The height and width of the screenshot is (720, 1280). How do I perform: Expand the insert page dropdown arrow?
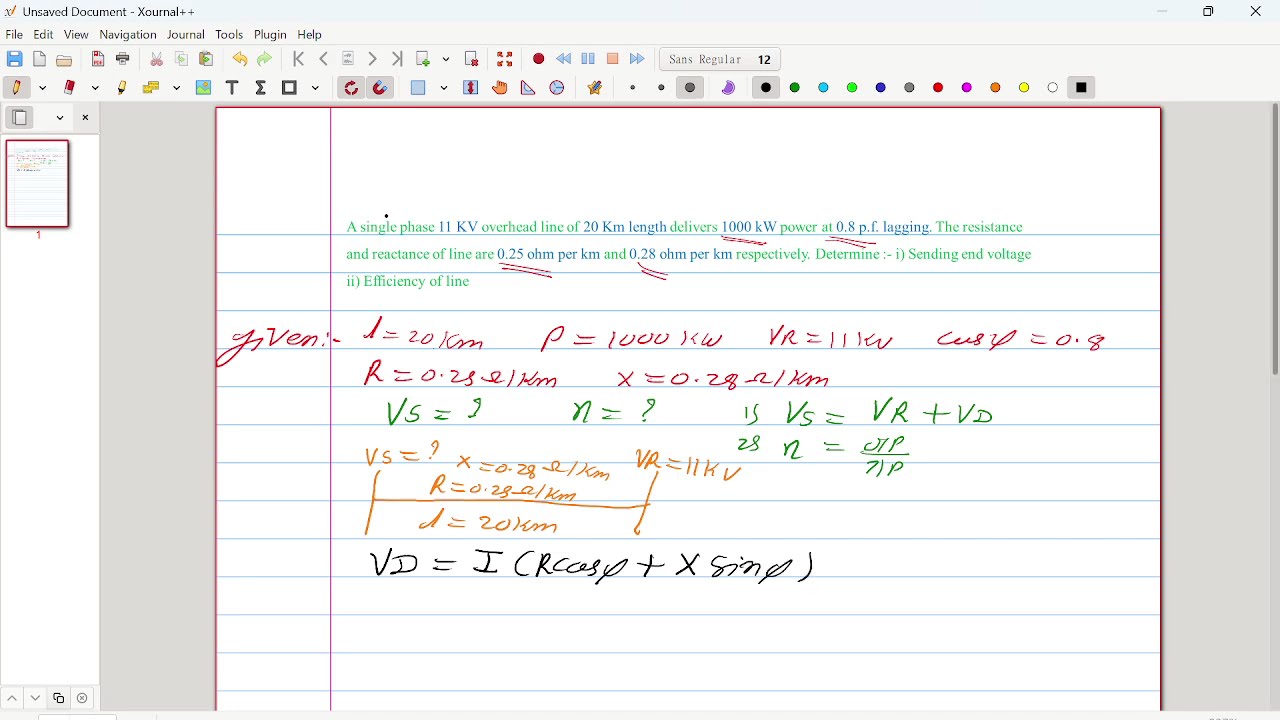tap(446, 60)
